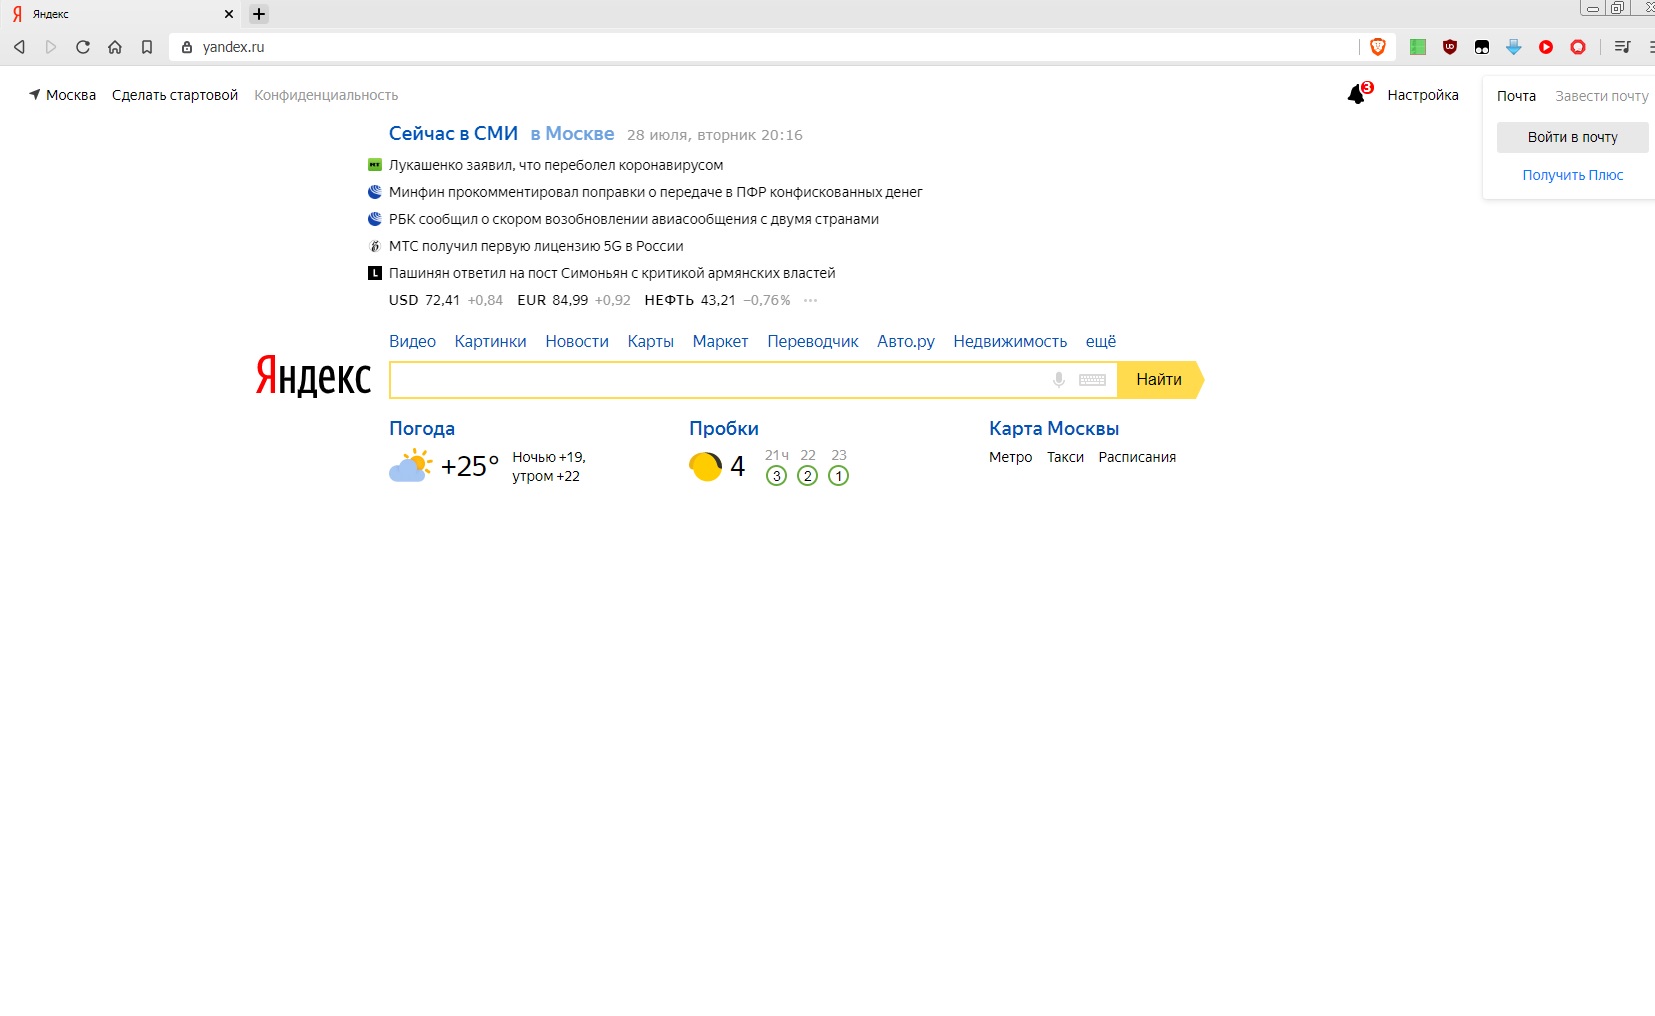Open the Видео service
This screenshot has width=1655, height=1016.
click(412, 341)
